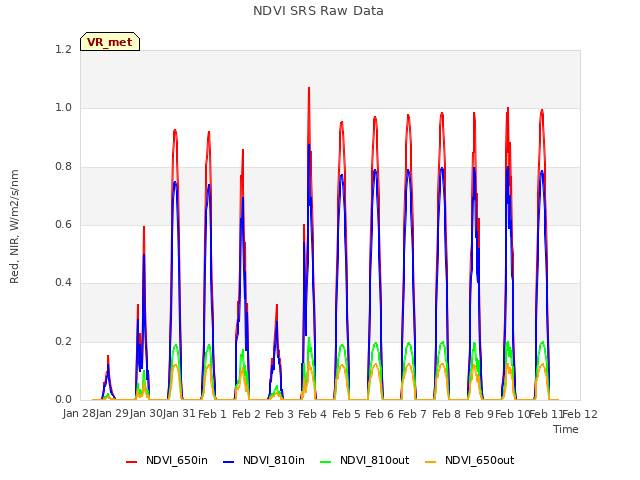
Task: Click the 0.4 y-axis tick label
Action: [63, 282]
